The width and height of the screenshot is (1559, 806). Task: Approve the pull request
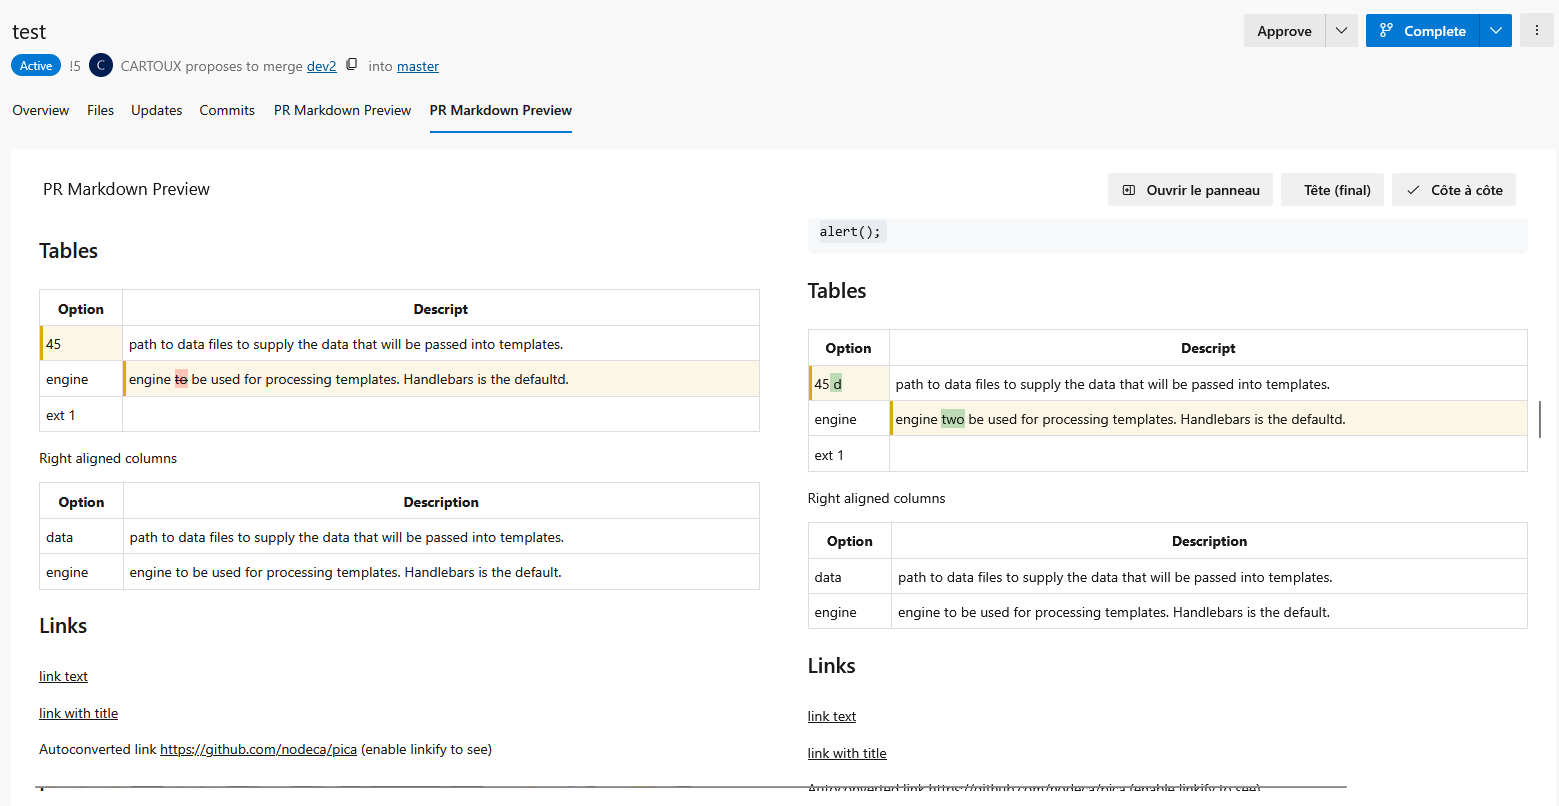coord(1284,30)
